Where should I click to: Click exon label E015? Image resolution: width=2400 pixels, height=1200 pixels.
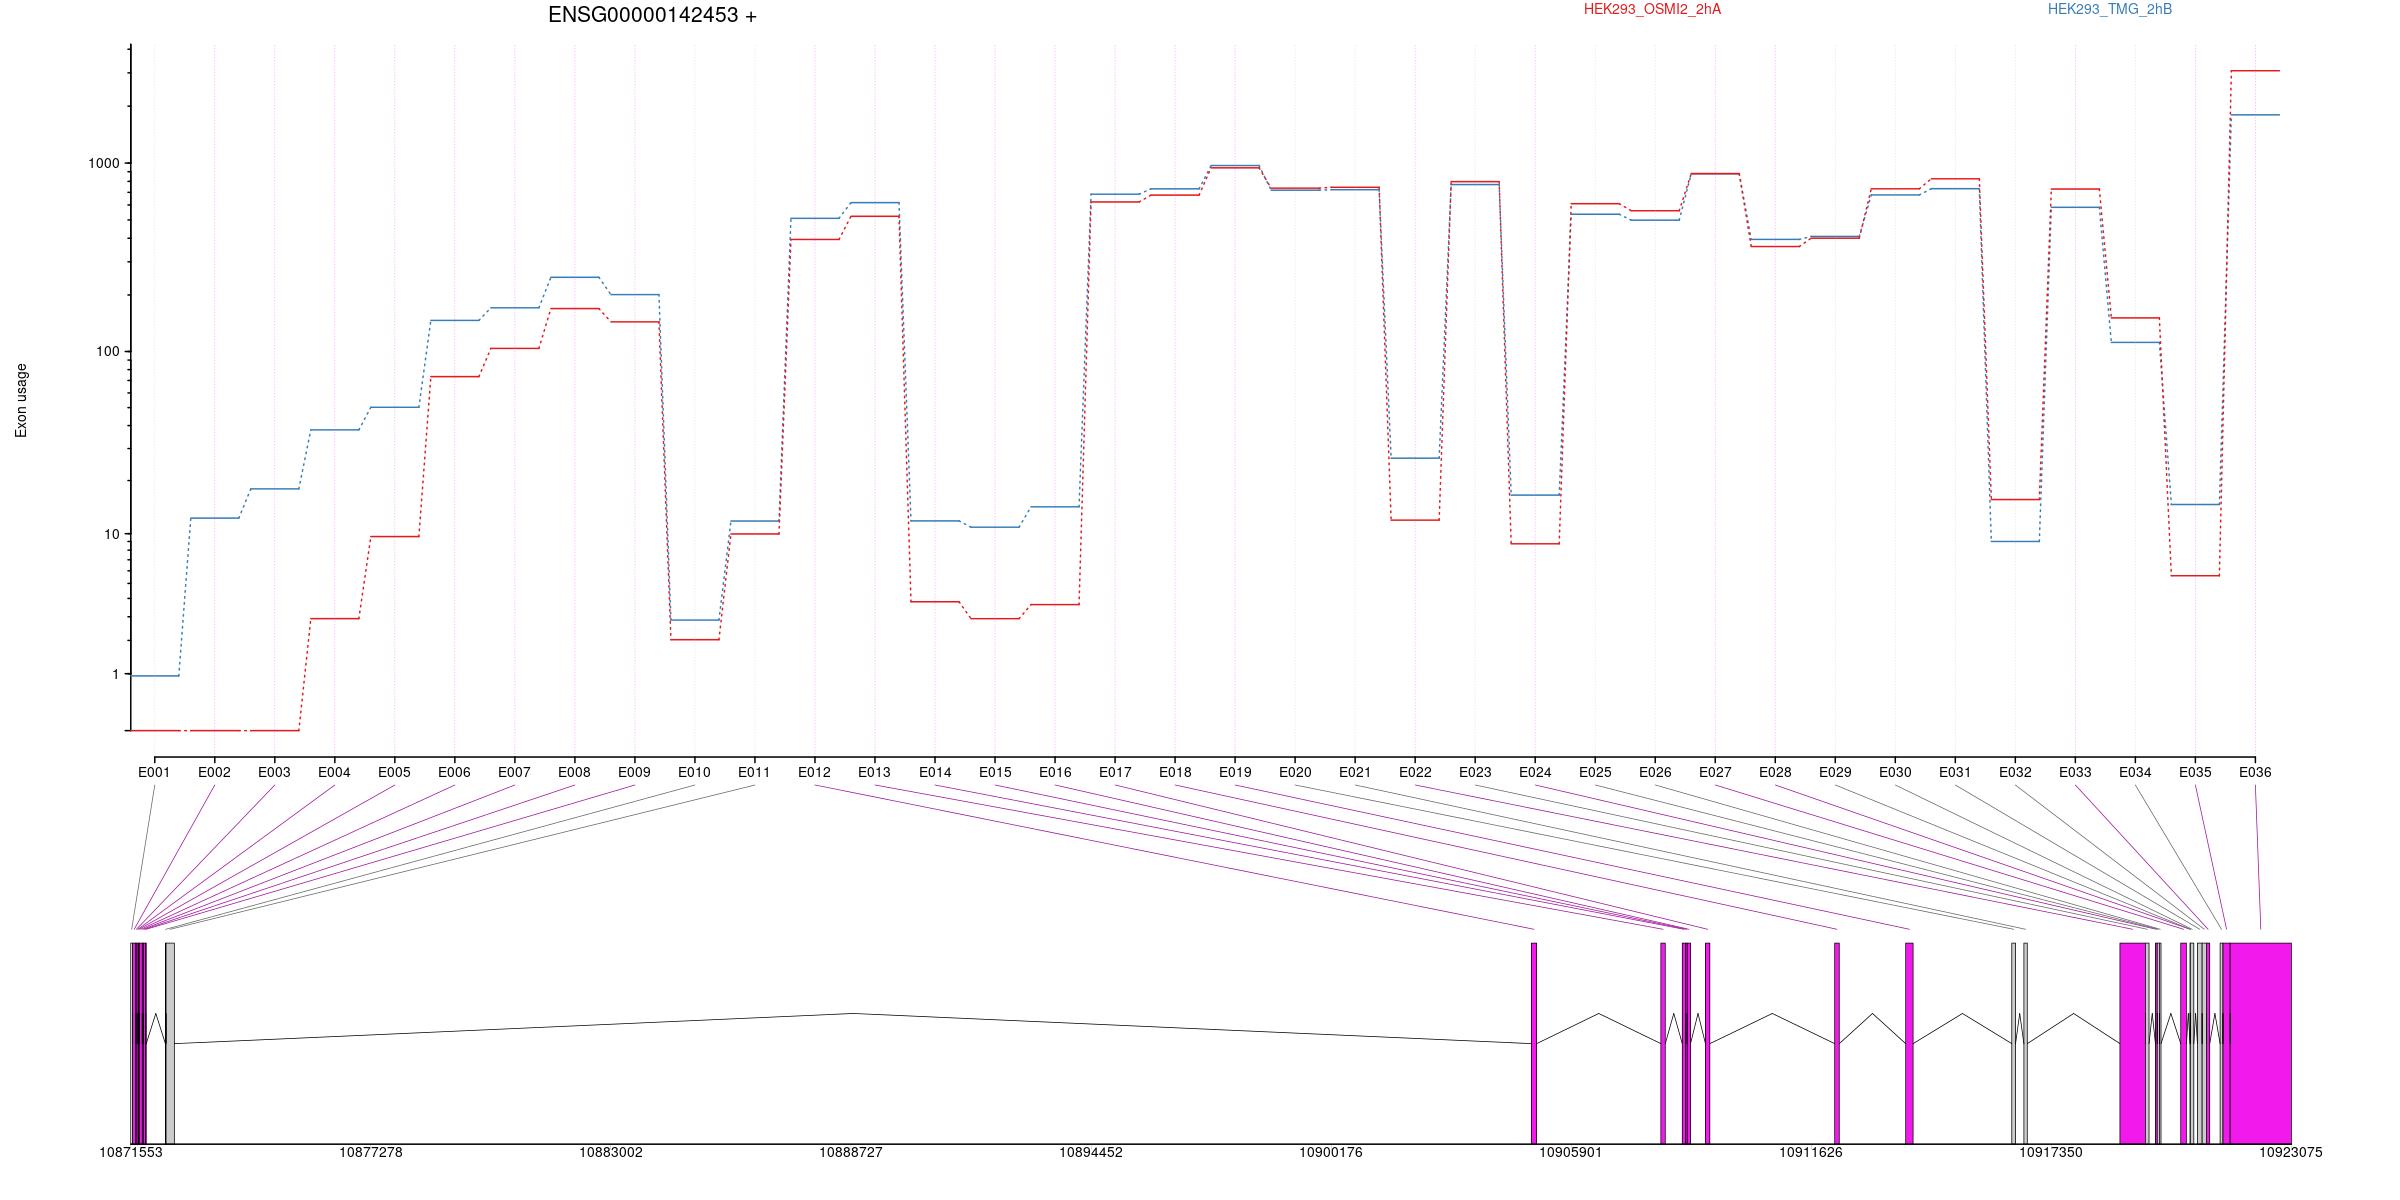click(995, 773)
